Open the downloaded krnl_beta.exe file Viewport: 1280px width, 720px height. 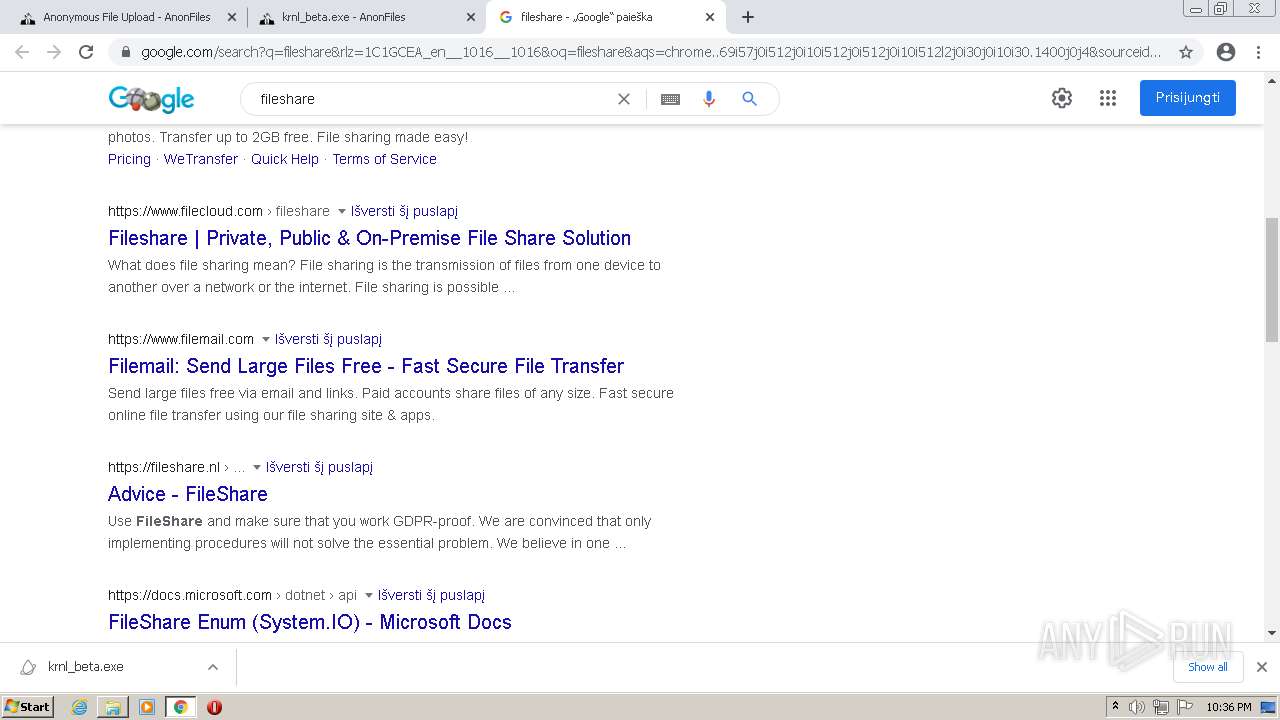[85, 667]
